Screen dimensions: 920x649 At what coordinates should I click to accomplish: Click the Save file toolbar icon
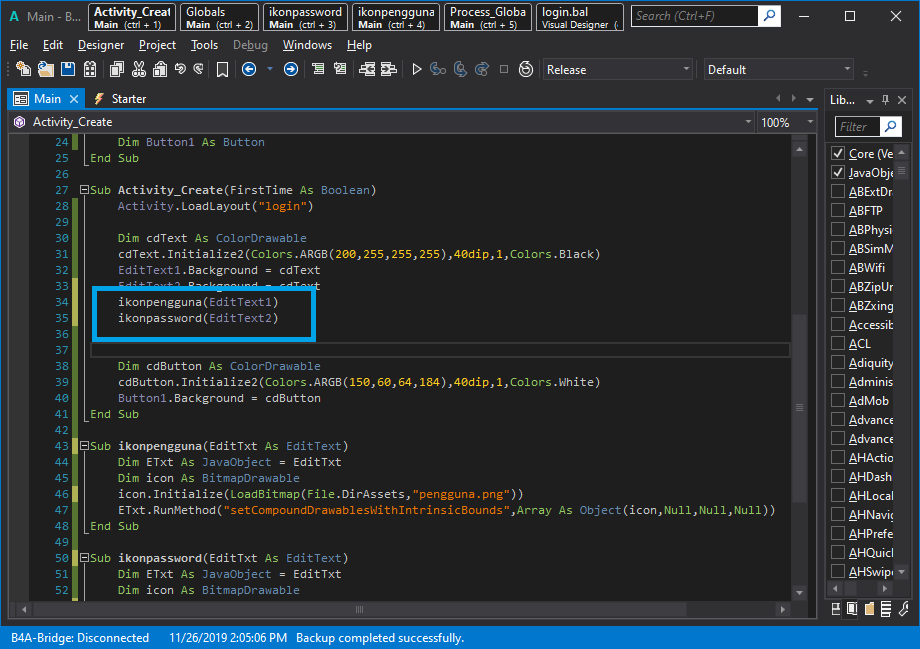68,69
